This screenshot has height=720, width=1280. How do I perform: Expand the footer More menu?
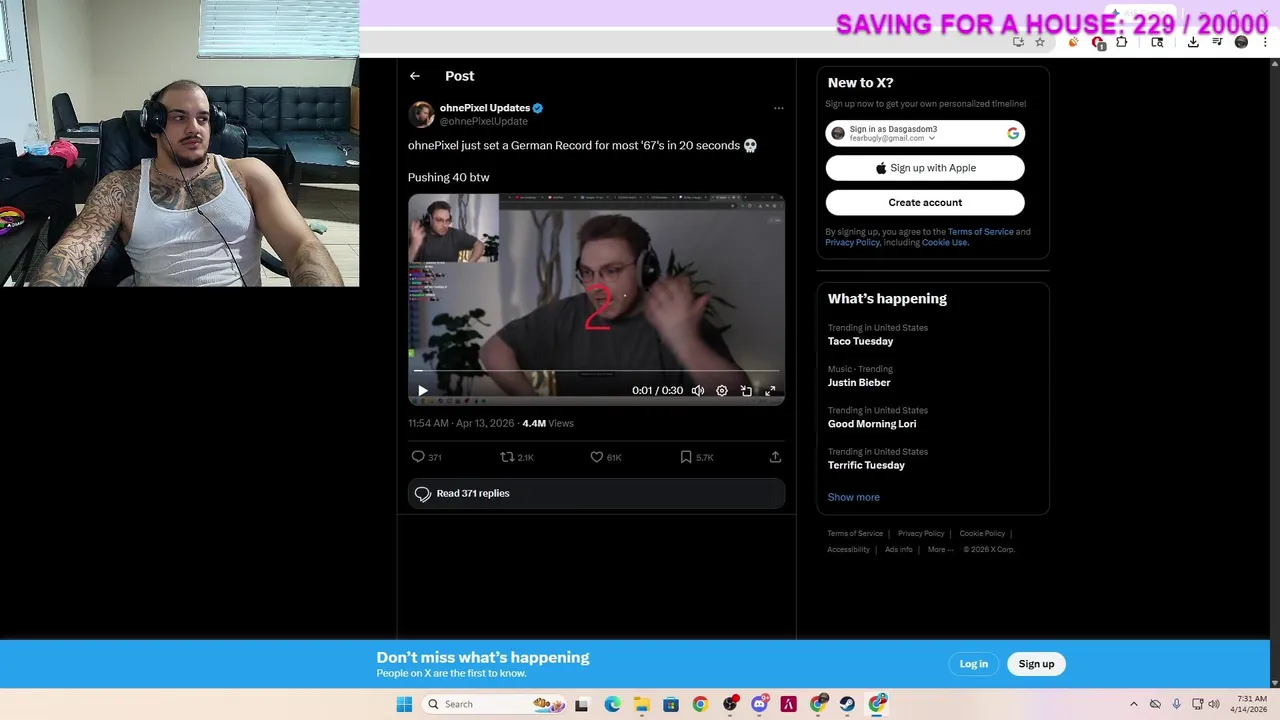(x=940, y=549)
